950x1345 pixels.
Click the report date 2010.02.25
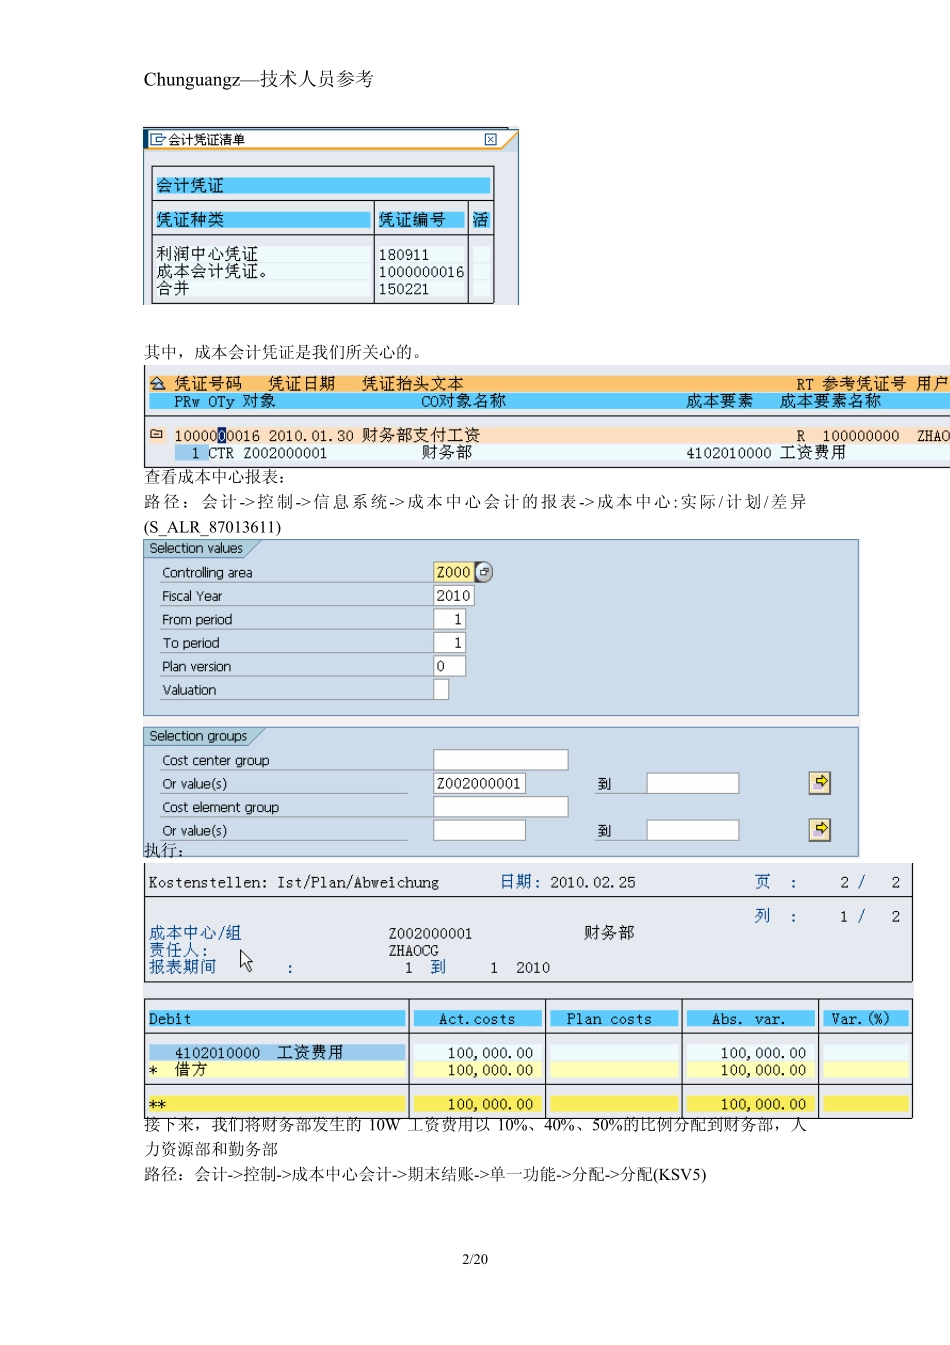click(x=592, y=883)
